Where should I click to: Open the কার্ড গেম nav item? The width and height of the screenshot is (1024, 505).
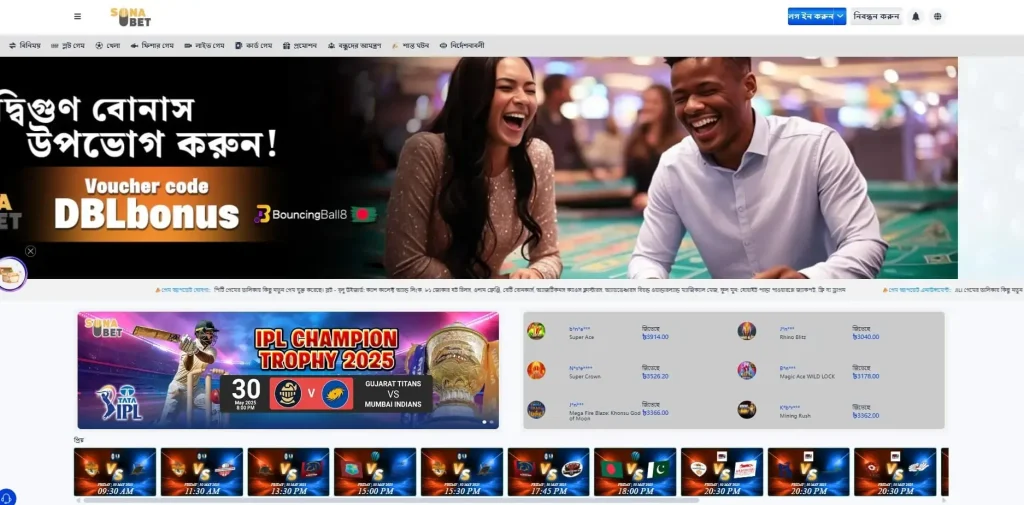(253, 46)
